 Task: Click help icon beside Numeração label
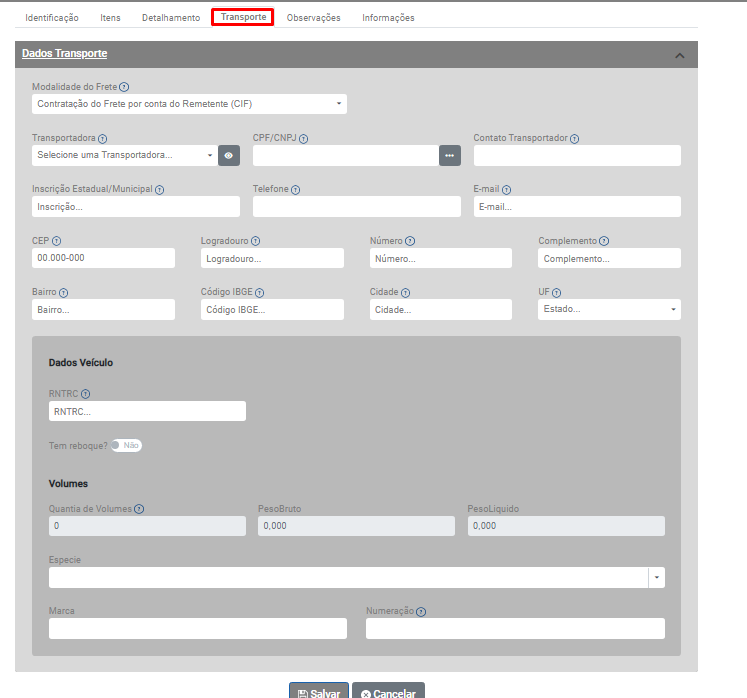pyautogui.click(x=420, y=611)
